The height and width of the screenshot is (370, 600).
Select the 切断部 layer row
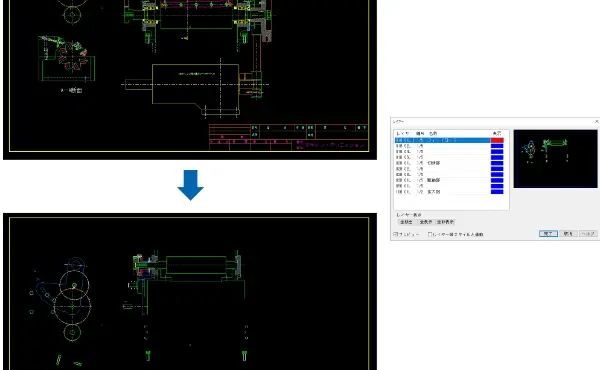click(443, 163)
